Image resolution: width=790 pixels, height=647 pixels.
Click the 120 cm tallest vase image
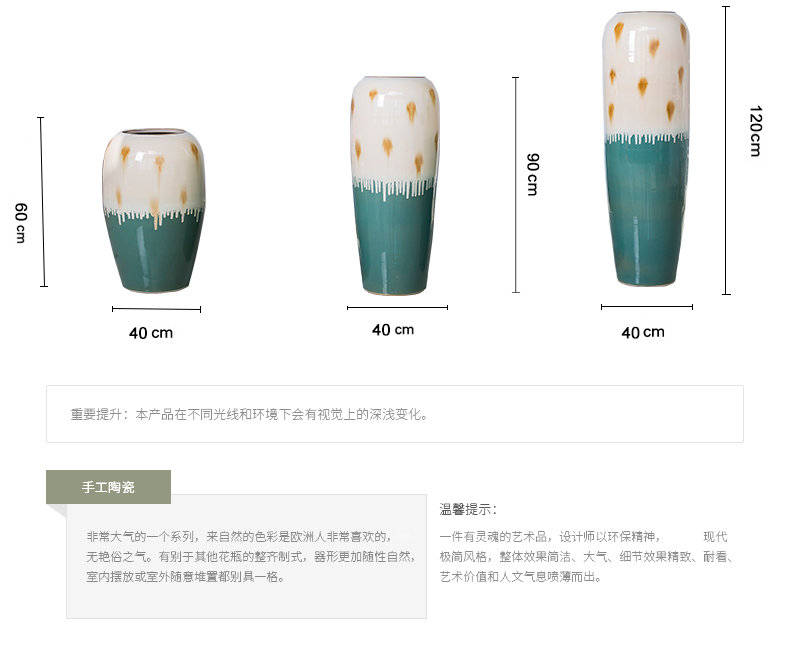(x=646, y=149)
